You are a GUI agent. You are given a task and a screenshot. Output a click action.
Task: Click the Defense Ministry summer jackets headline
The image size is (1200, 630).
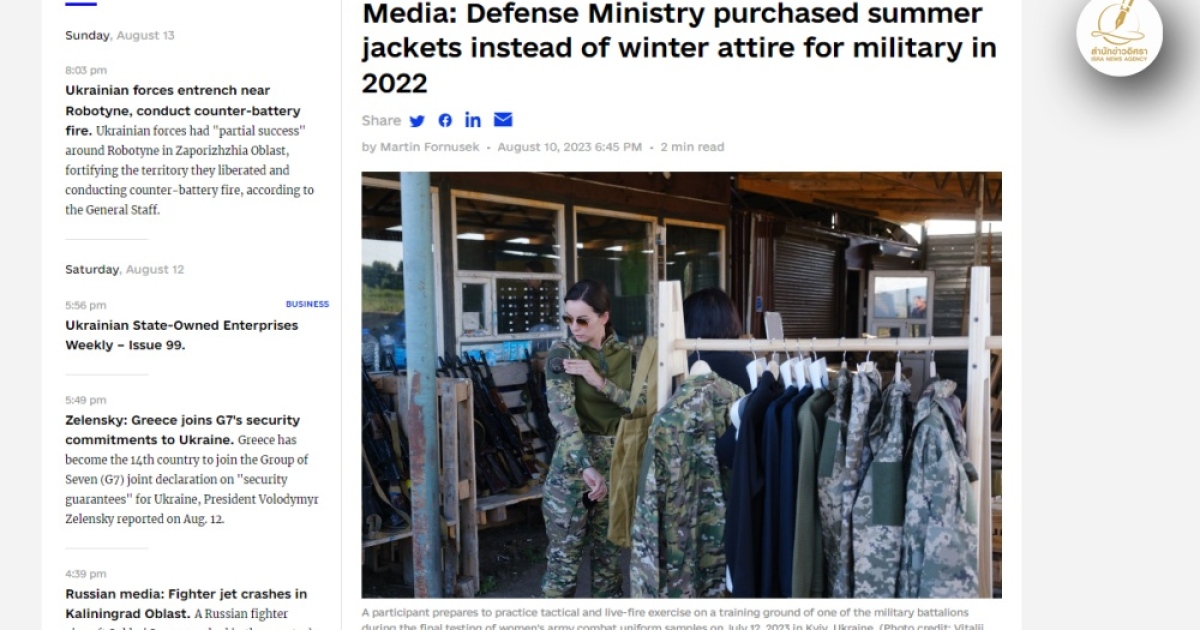point(679,48)
